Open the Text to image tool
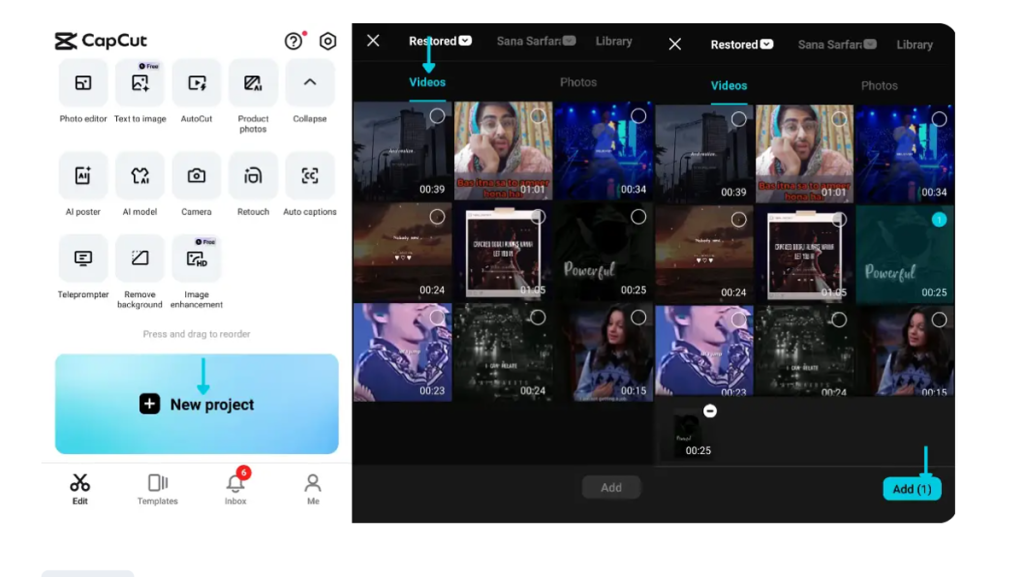 tap(140, 84)
